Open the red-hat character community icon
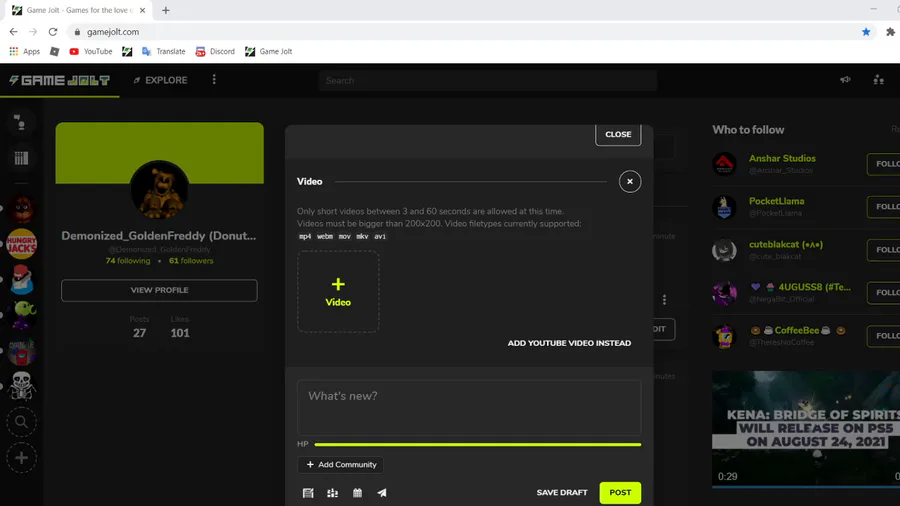Viewport: 900px width, 506px height. (x=21, y=280)
